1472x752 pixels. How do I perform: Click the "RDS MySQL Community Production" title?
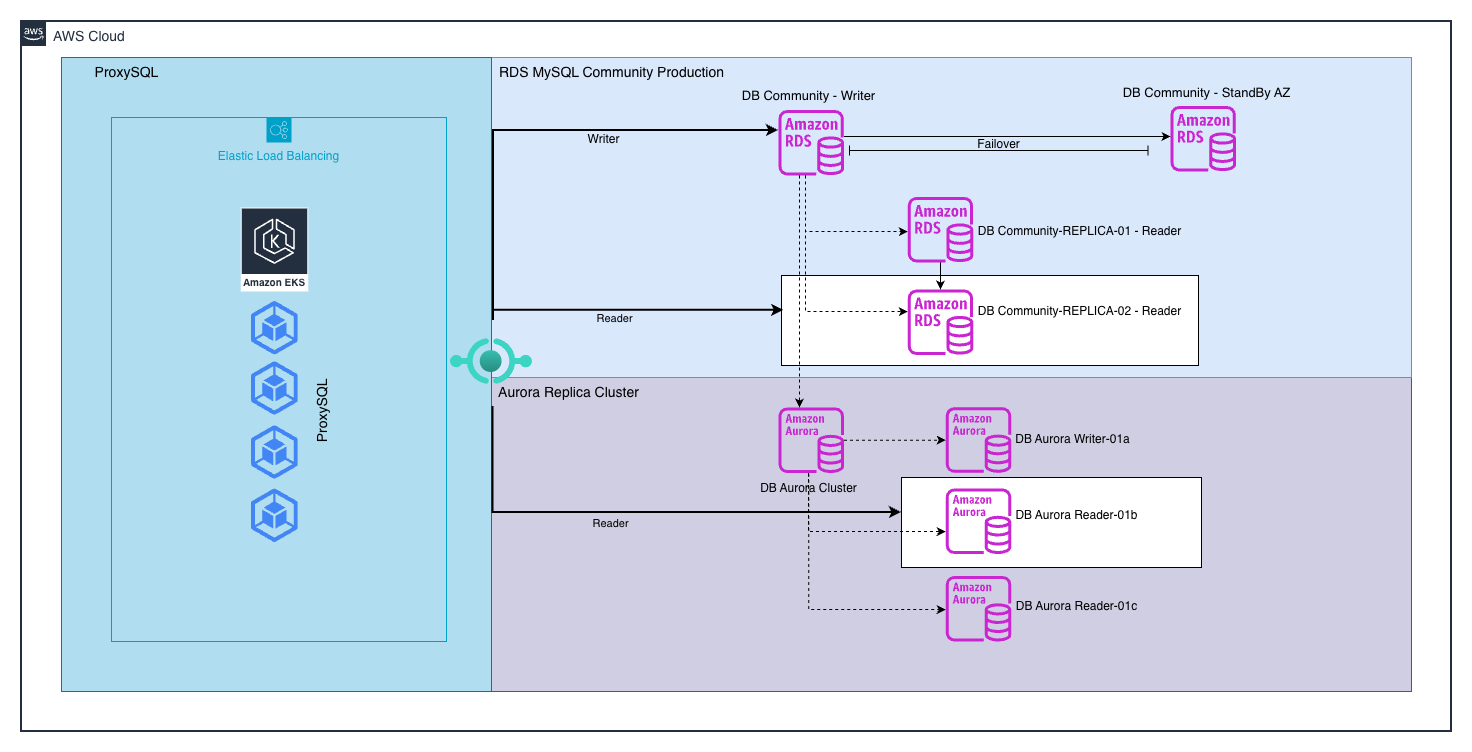(x=611, y=72)
